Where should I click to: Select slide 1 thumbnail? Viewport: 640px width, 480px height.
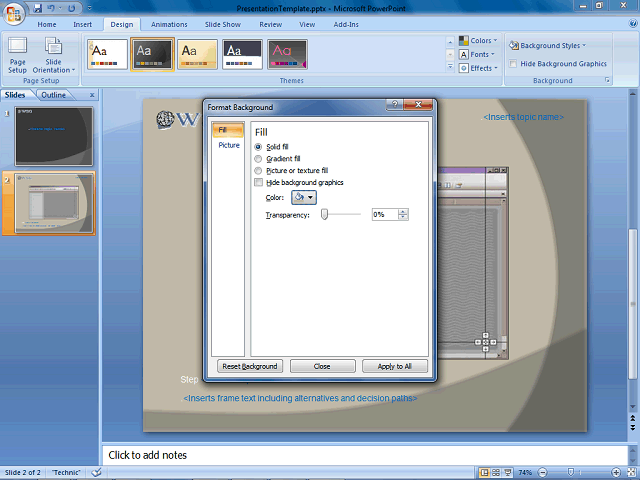point(54,136)
